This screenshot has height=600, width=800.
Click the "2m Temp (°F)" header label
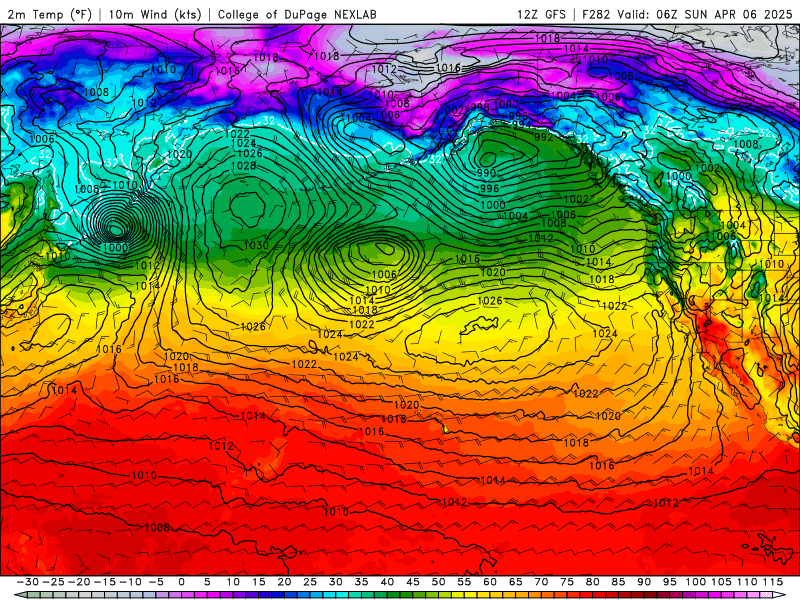pos(49,14)
